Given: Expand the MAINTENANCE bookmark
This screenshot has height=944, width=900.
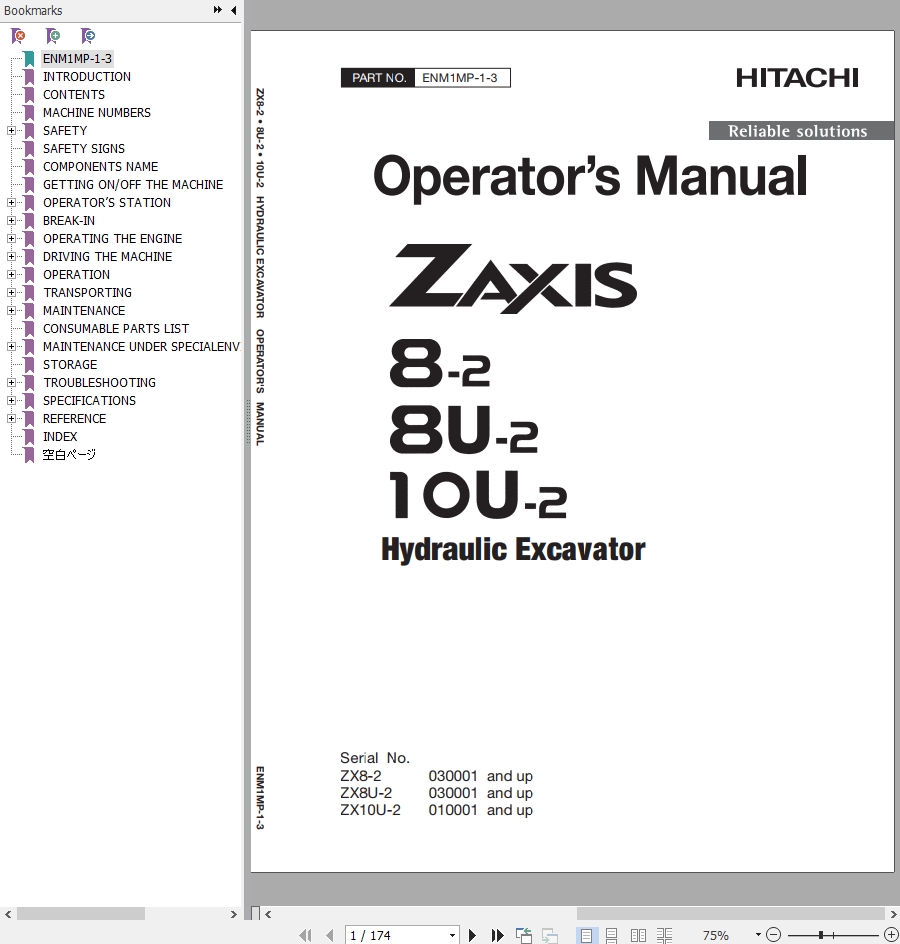Looking at the screenshot, I should pos(11,311).
